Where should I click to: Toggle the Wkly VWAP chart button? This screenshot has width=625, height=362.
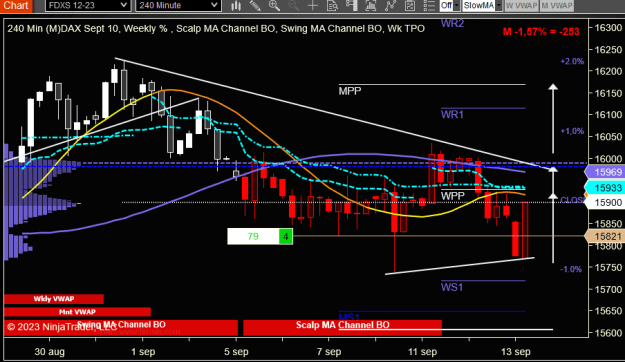point(54,299)
